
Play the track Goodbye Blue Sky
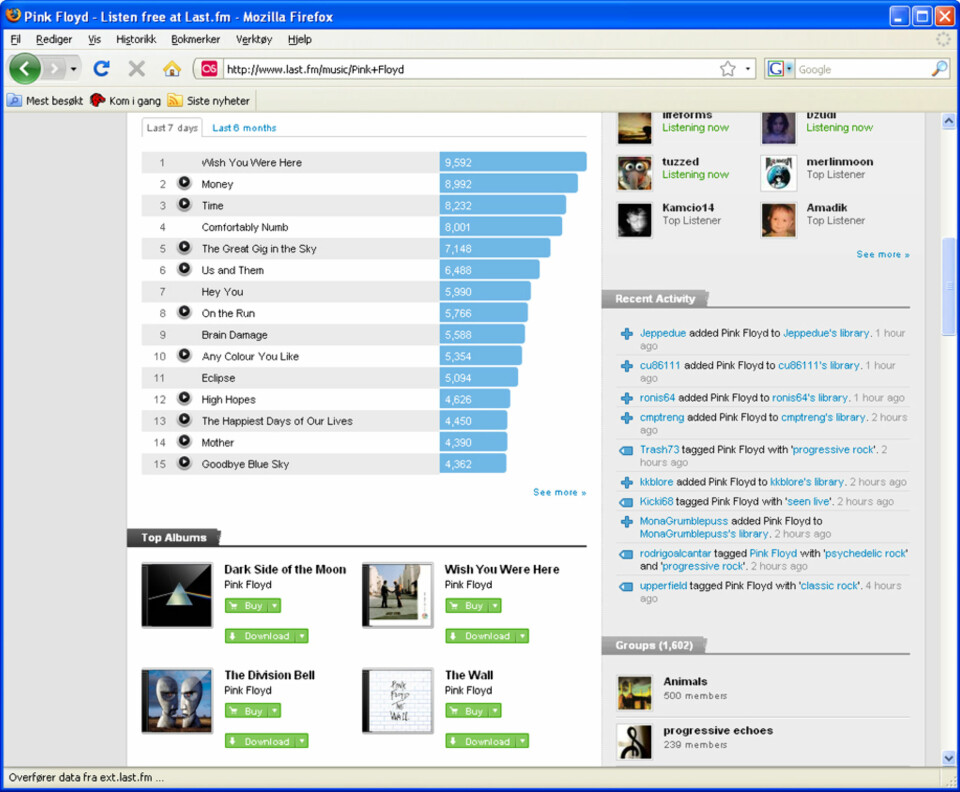pyautogui.click(x=184, y=463)
